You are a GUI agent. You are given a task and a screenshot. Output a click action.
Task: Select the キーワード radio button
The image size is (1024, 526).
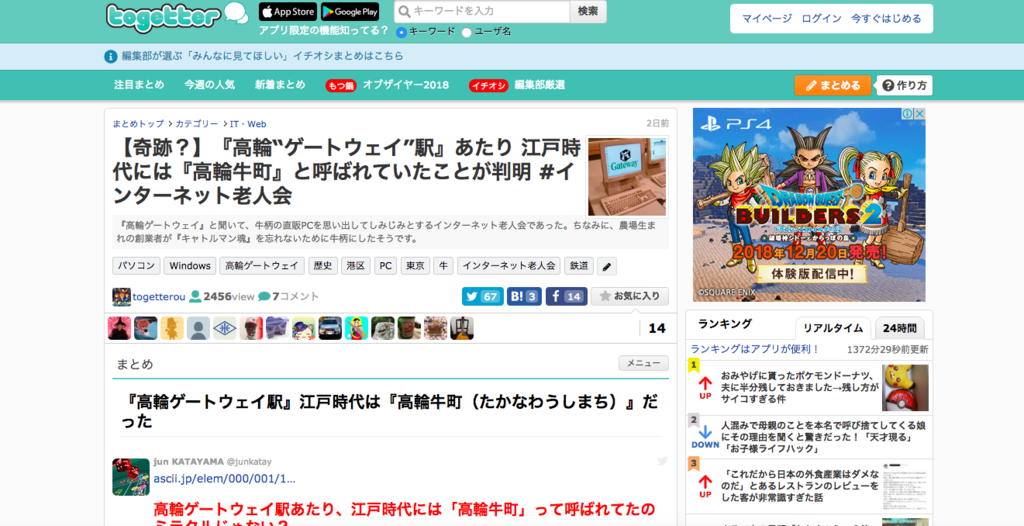coord(401,32)
